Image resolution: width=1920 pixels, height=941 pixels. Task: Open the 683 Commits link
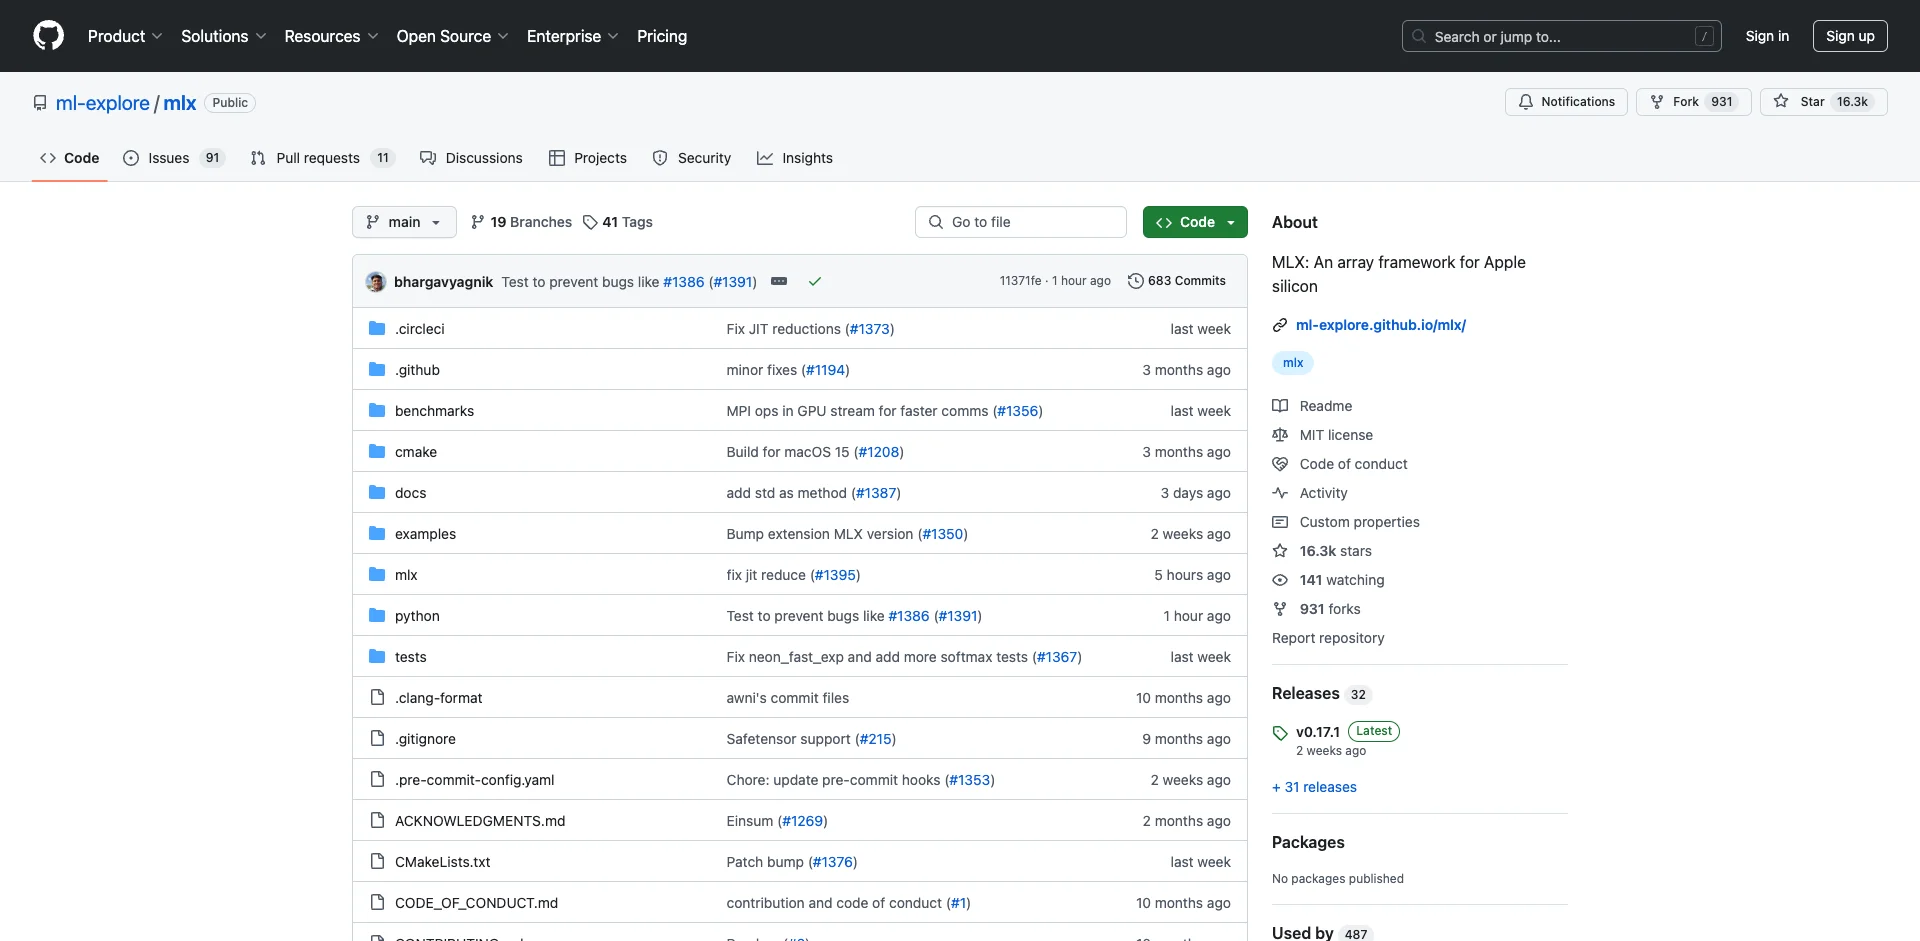[x=1177, y=281]
